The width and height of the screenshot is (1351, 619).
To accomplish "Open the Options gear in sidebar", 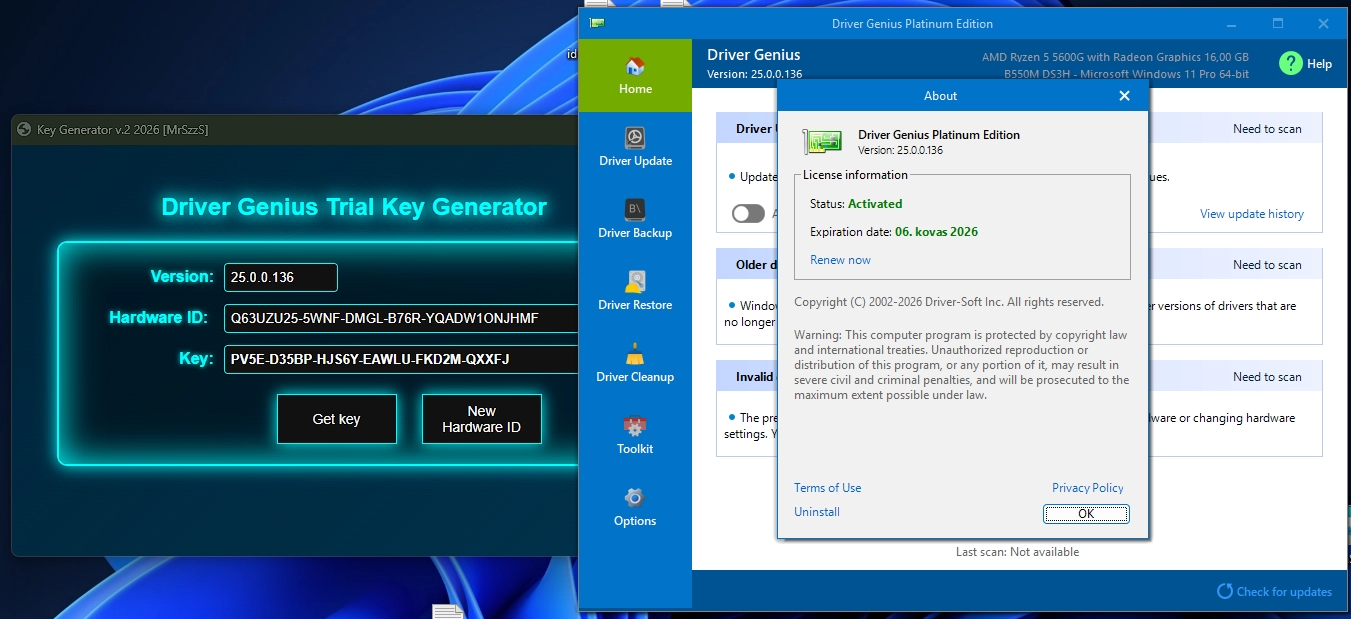I will 635,507.
